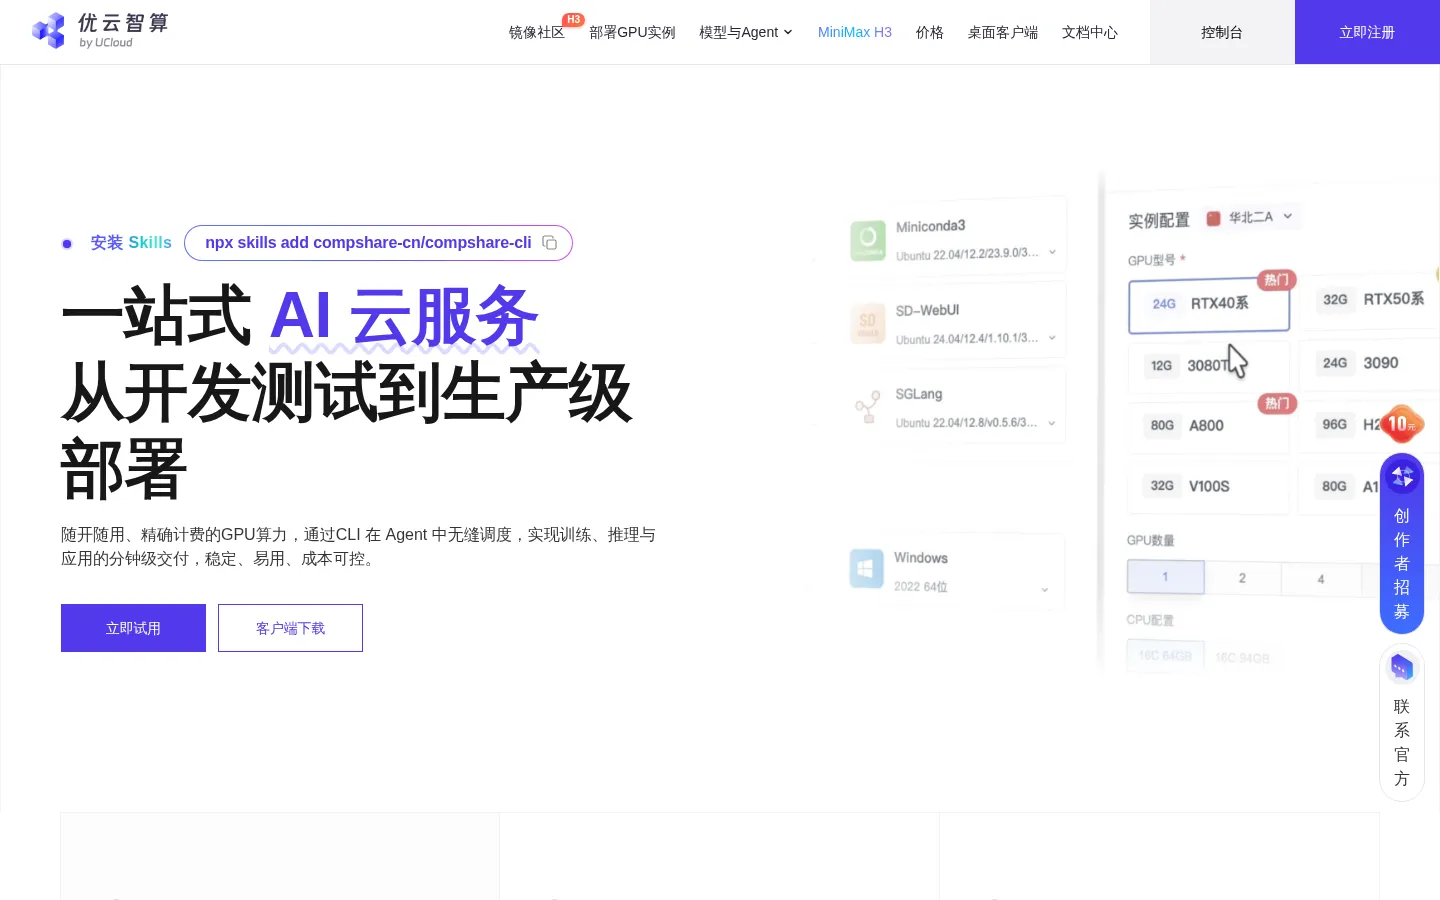Click the 客户端下载 button
This screenshot has width=1440, height=900.
pos(290,628)
